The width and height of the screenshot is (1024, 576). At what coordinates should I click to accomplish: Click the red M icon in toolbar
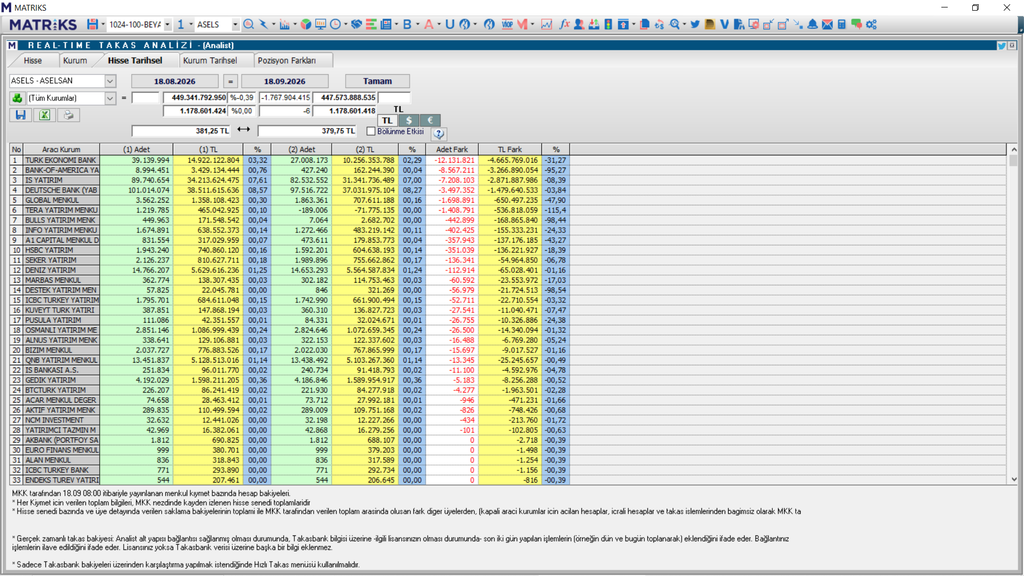coord(522,24)
